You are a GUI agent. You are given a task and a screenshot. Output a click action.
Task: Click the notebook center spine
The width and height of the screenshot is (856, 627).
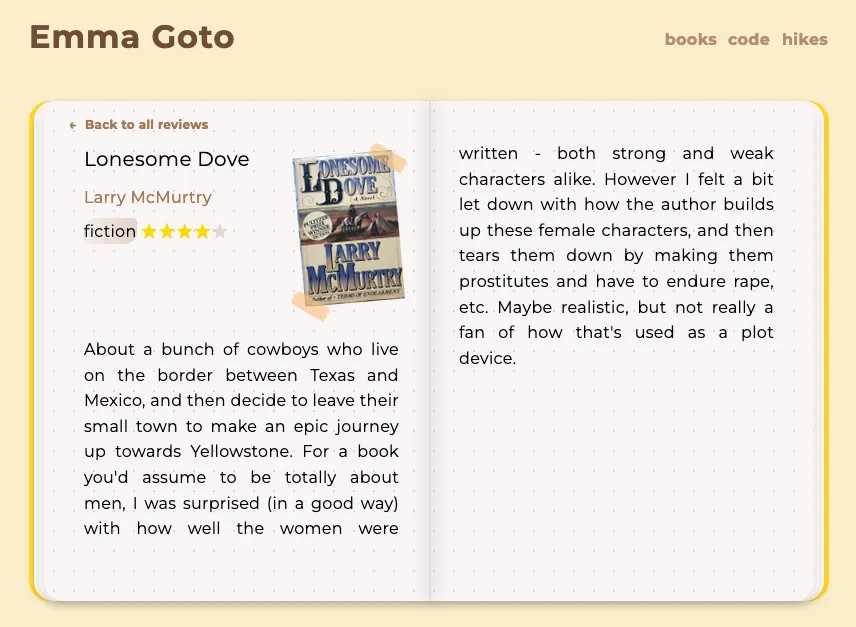point(430,351)
